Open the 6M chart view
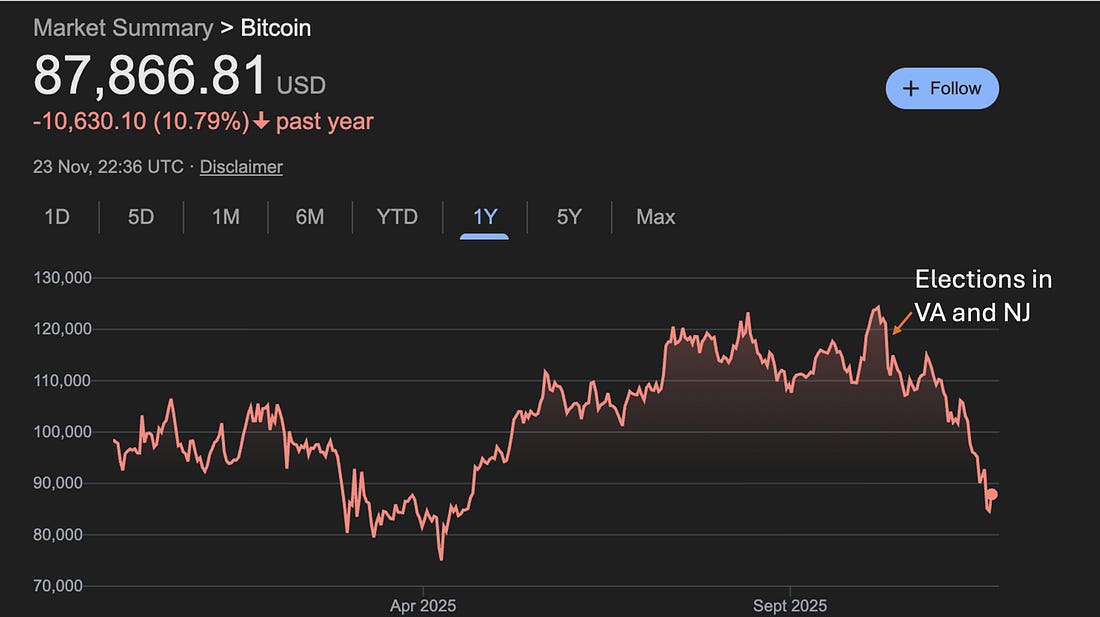The width and height of the screenshot is (1100, 617). [309, 216]
